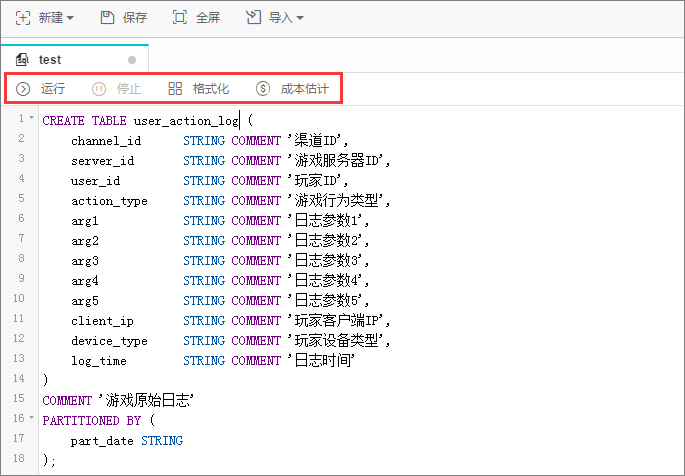Viewport: 685px width, 476px height.
Task: Click STRING type on the part_date line
Action: (162, 441)
